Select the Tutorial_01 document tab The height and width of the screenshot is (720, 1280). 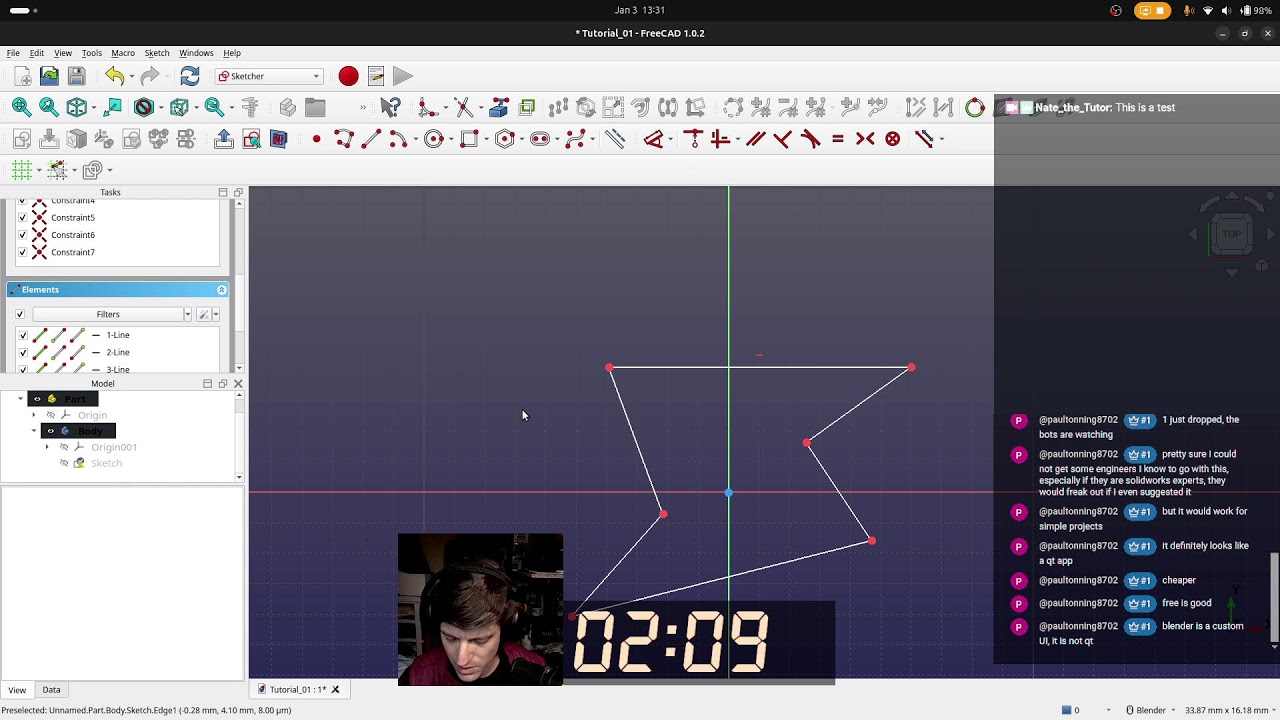298,689
